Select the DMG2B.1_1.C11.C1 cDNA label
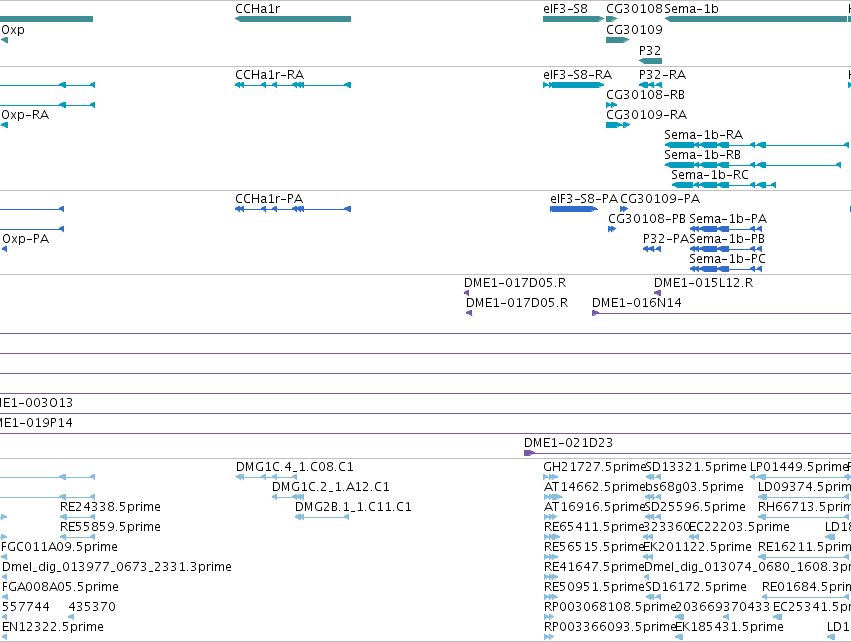 (353, 507)
